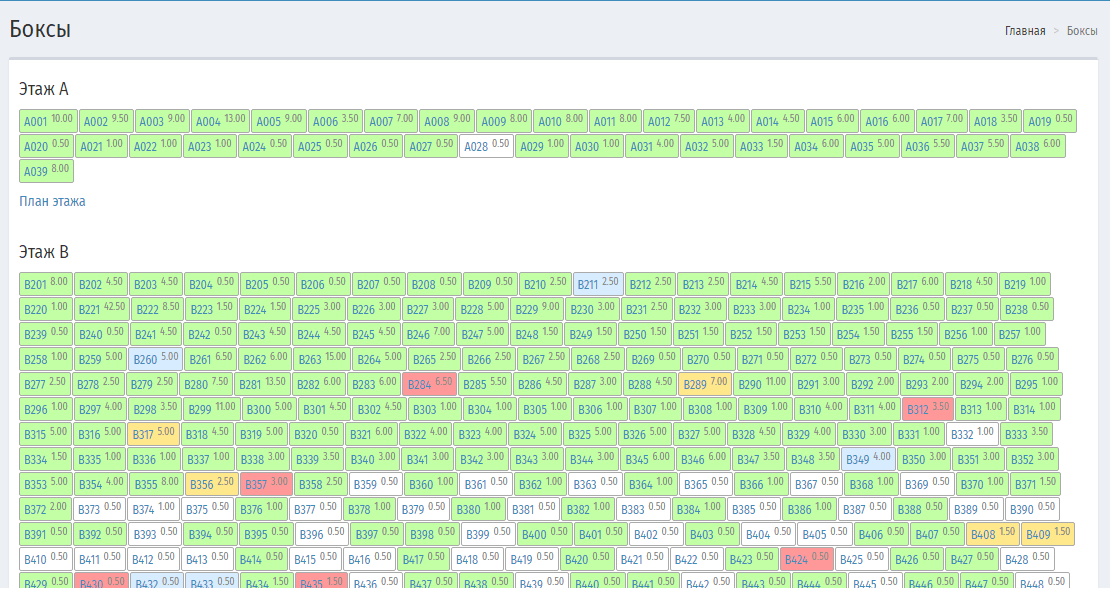The image size is (1110, 590).
Task: Choose the yellow box B409
Action: point(1048,533)
